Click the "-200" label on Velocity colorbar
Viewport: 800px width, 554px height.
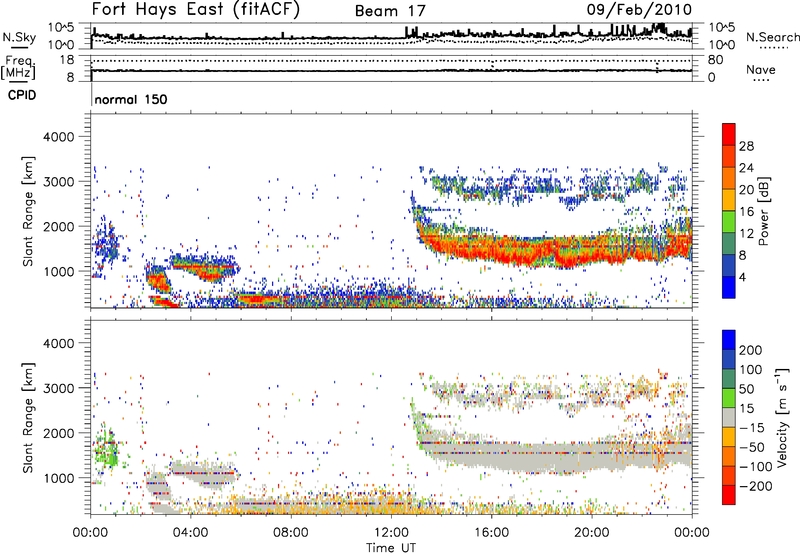coord(756,486)
